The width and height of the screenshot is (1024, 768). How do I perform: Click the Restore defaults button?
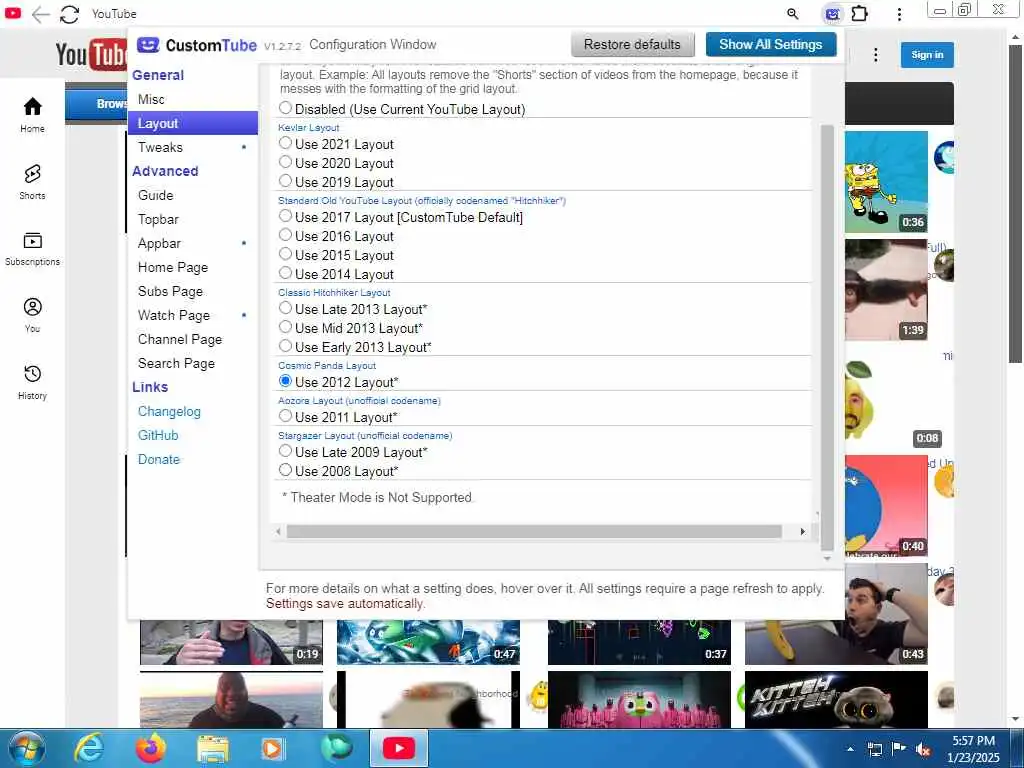(x=632, y=44)
